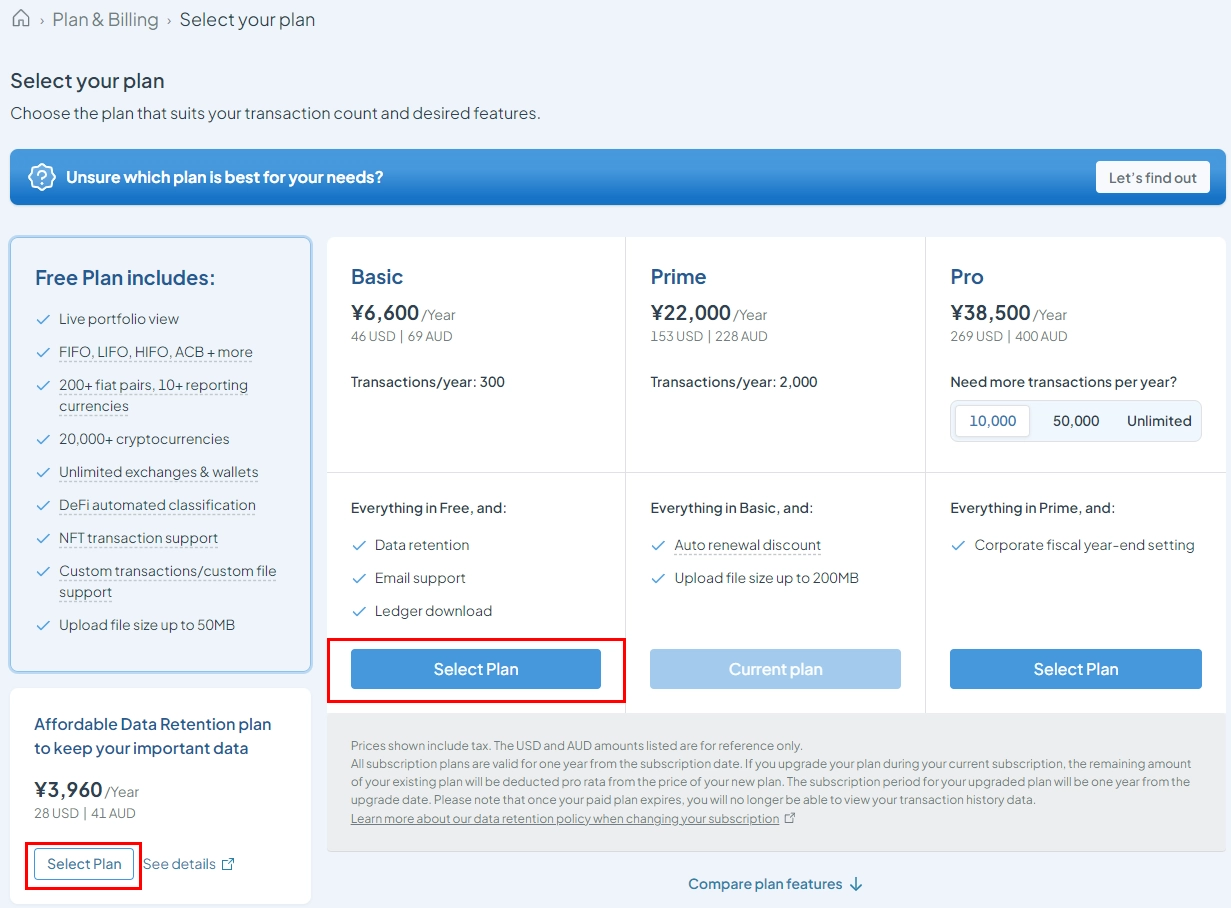Click the Ledger download feature text

[x=433, y=611]
